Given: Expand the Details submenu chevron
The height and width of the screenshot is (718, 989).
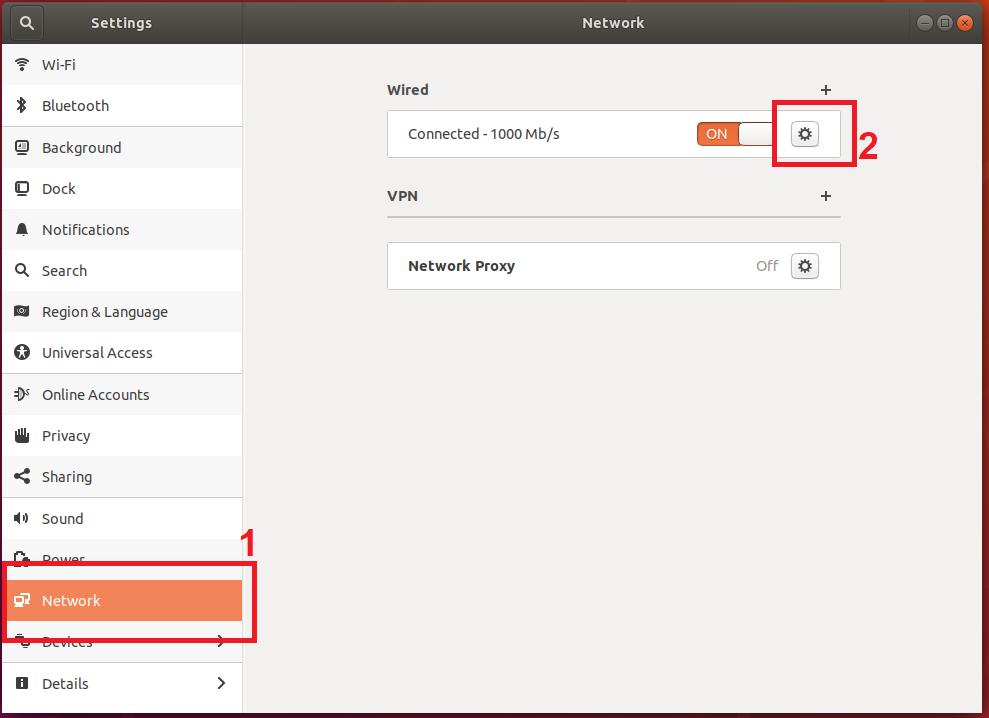Looking at the screenshot, I should coord(221,684).
